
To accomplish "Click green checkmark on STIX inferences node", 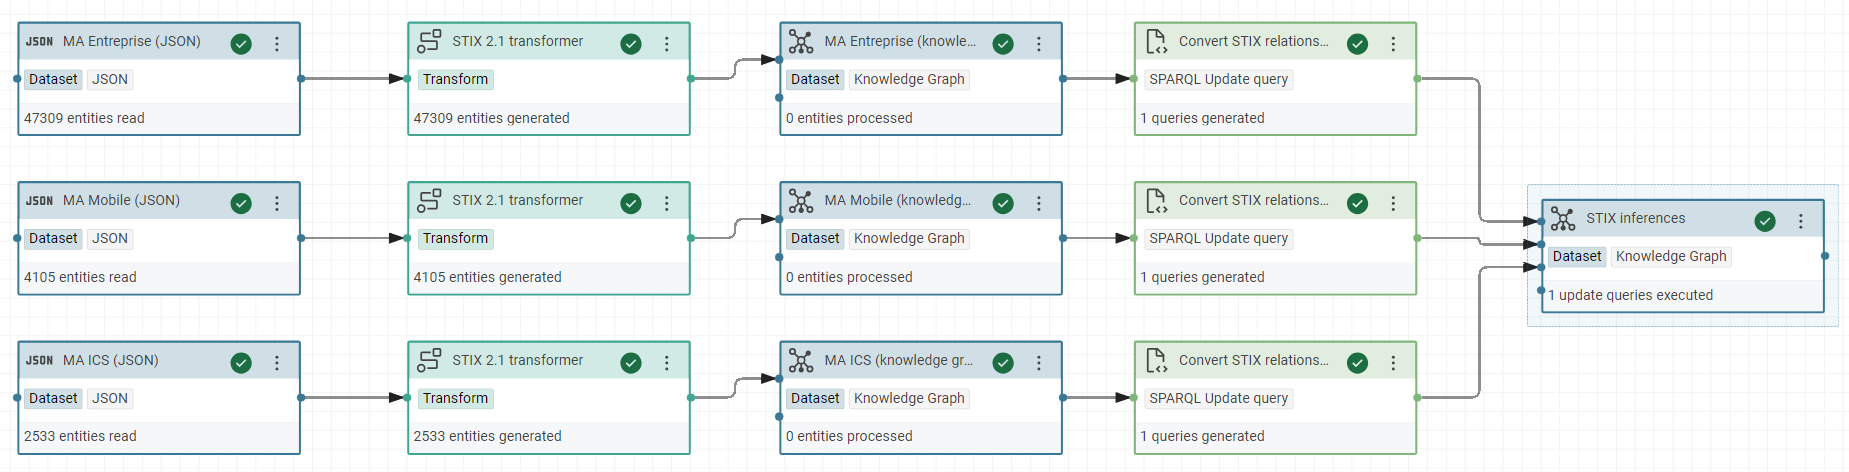I will (1765, 221).
